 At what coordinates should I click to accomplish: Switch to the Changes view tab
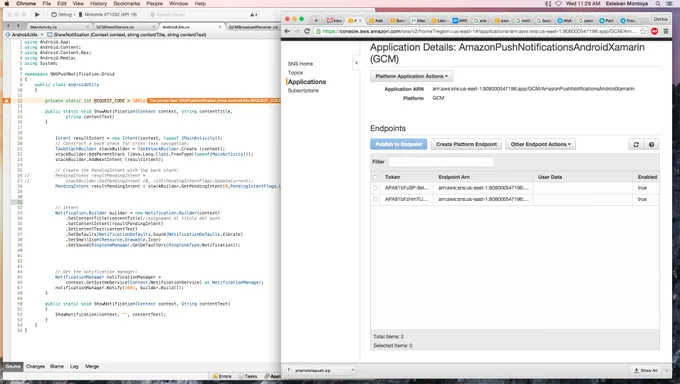(x=36, y=367)
